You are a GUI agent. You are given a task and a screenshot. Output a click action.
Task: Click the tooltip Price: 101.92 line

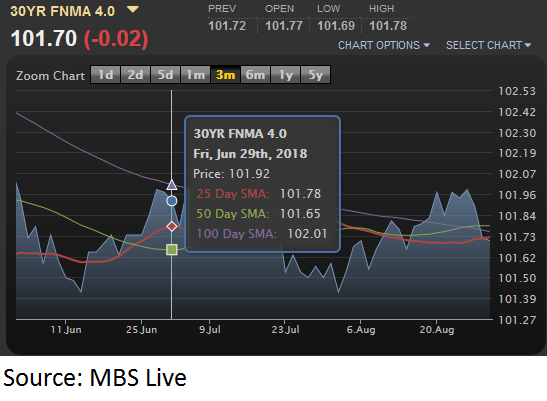pos(231,174)
